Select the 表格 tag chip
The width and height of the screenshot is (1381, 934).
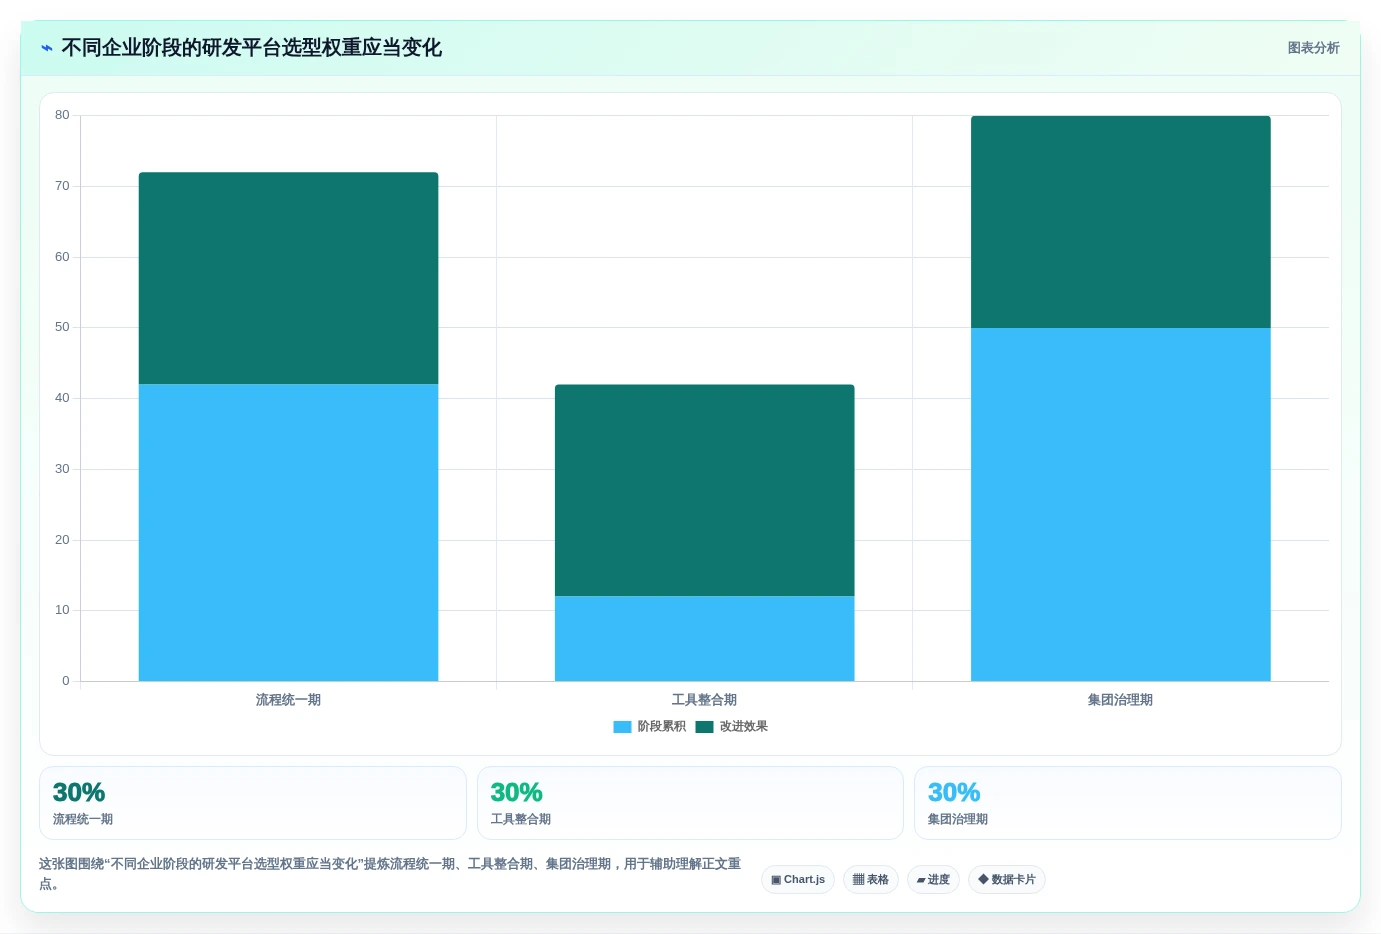[871, 880]
